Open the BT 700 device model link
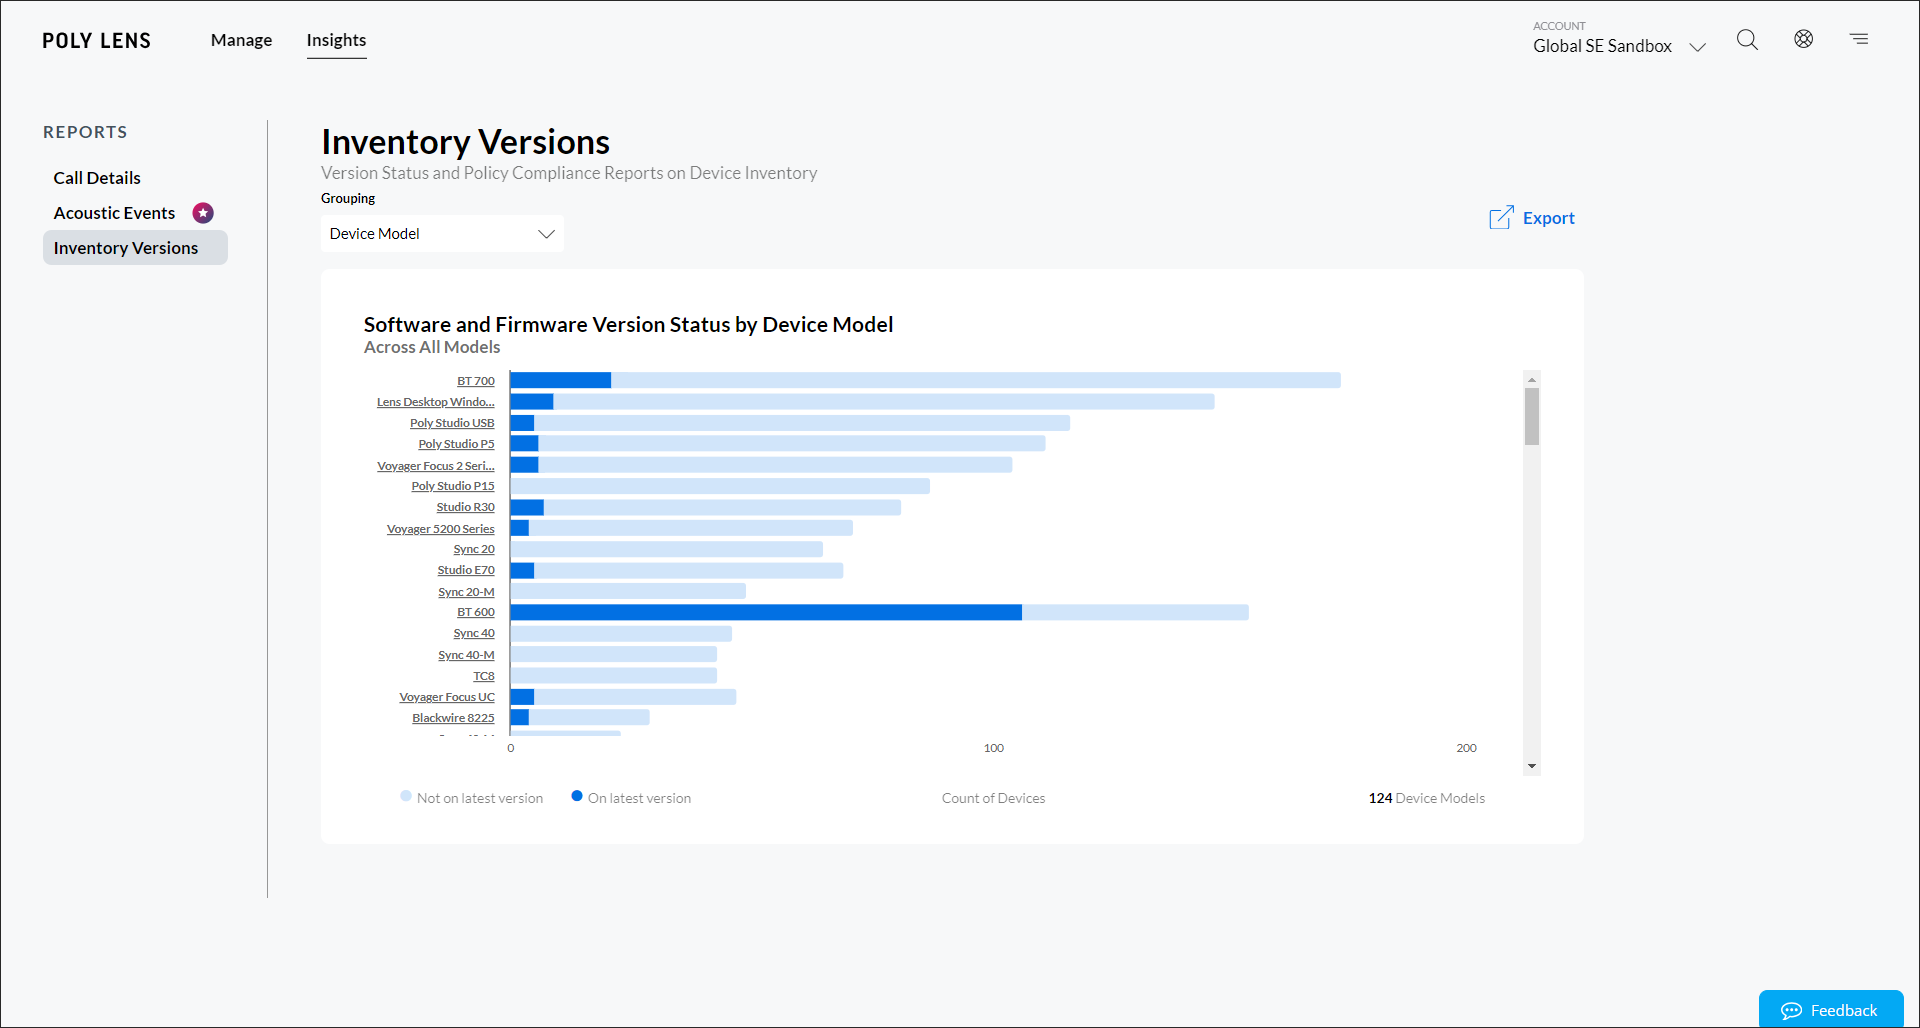 pyautogui.click(x=475, y=380)
